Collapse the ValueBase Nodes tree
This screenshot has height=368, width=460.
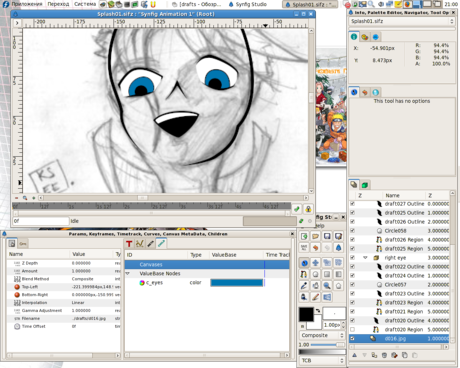tap(128, 273)
